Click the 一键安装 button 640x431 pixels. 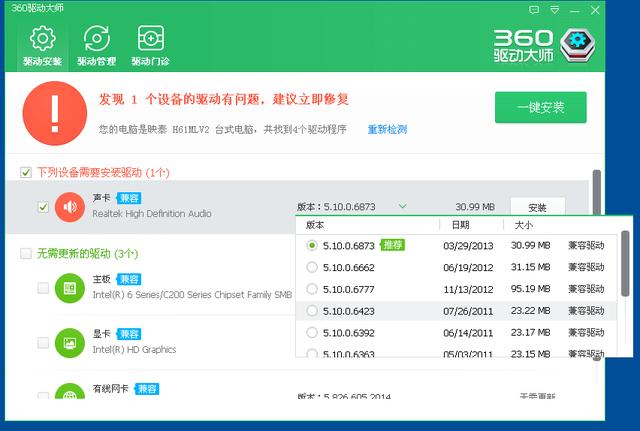coord(541,107)
